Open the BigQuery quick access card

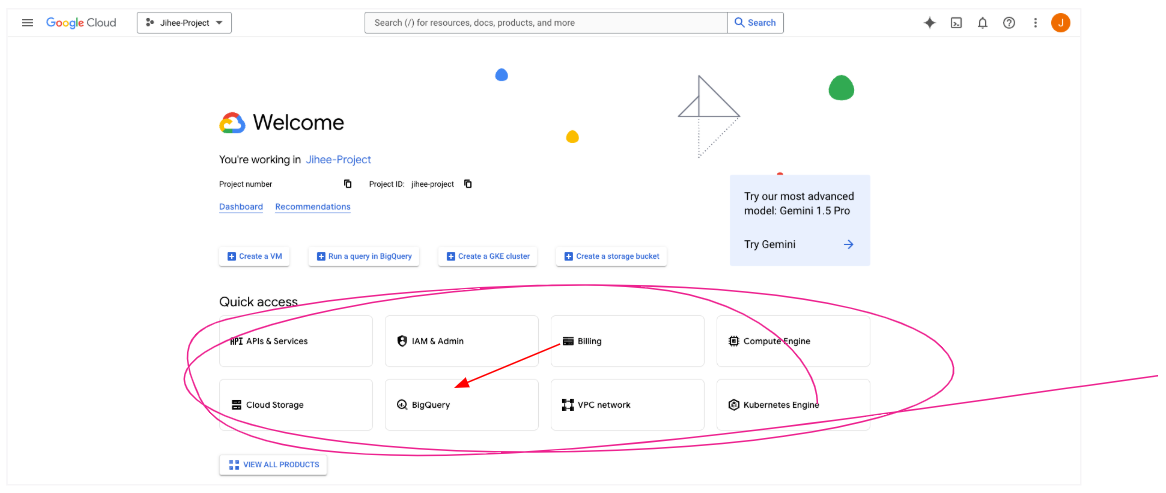pos(462,405)
